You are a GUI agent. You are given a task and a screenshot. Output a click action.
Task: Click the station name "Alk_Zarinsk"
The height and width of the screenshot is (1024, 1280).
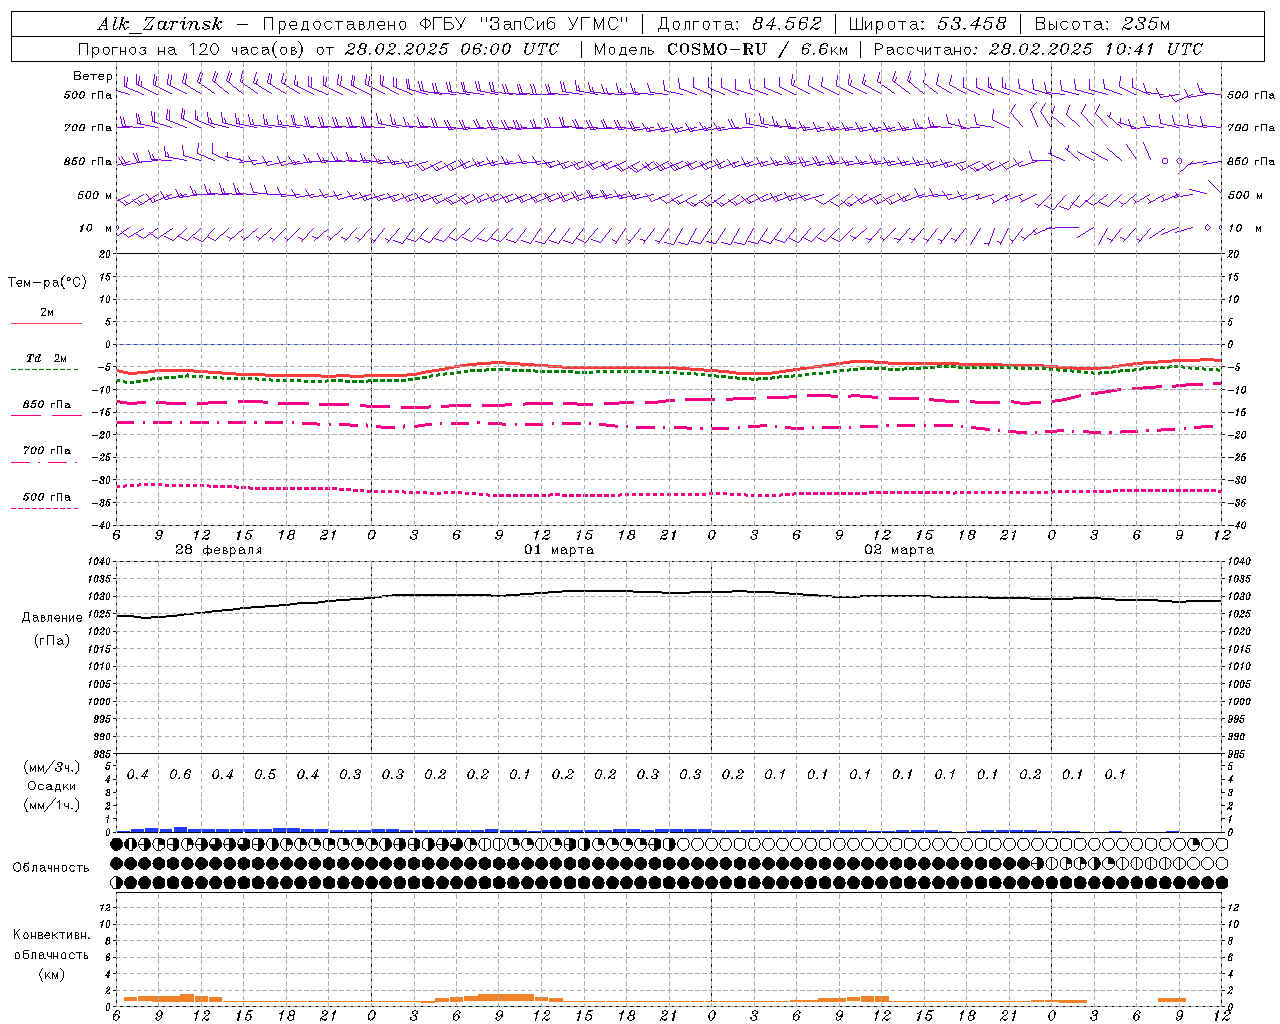point(160,24)
